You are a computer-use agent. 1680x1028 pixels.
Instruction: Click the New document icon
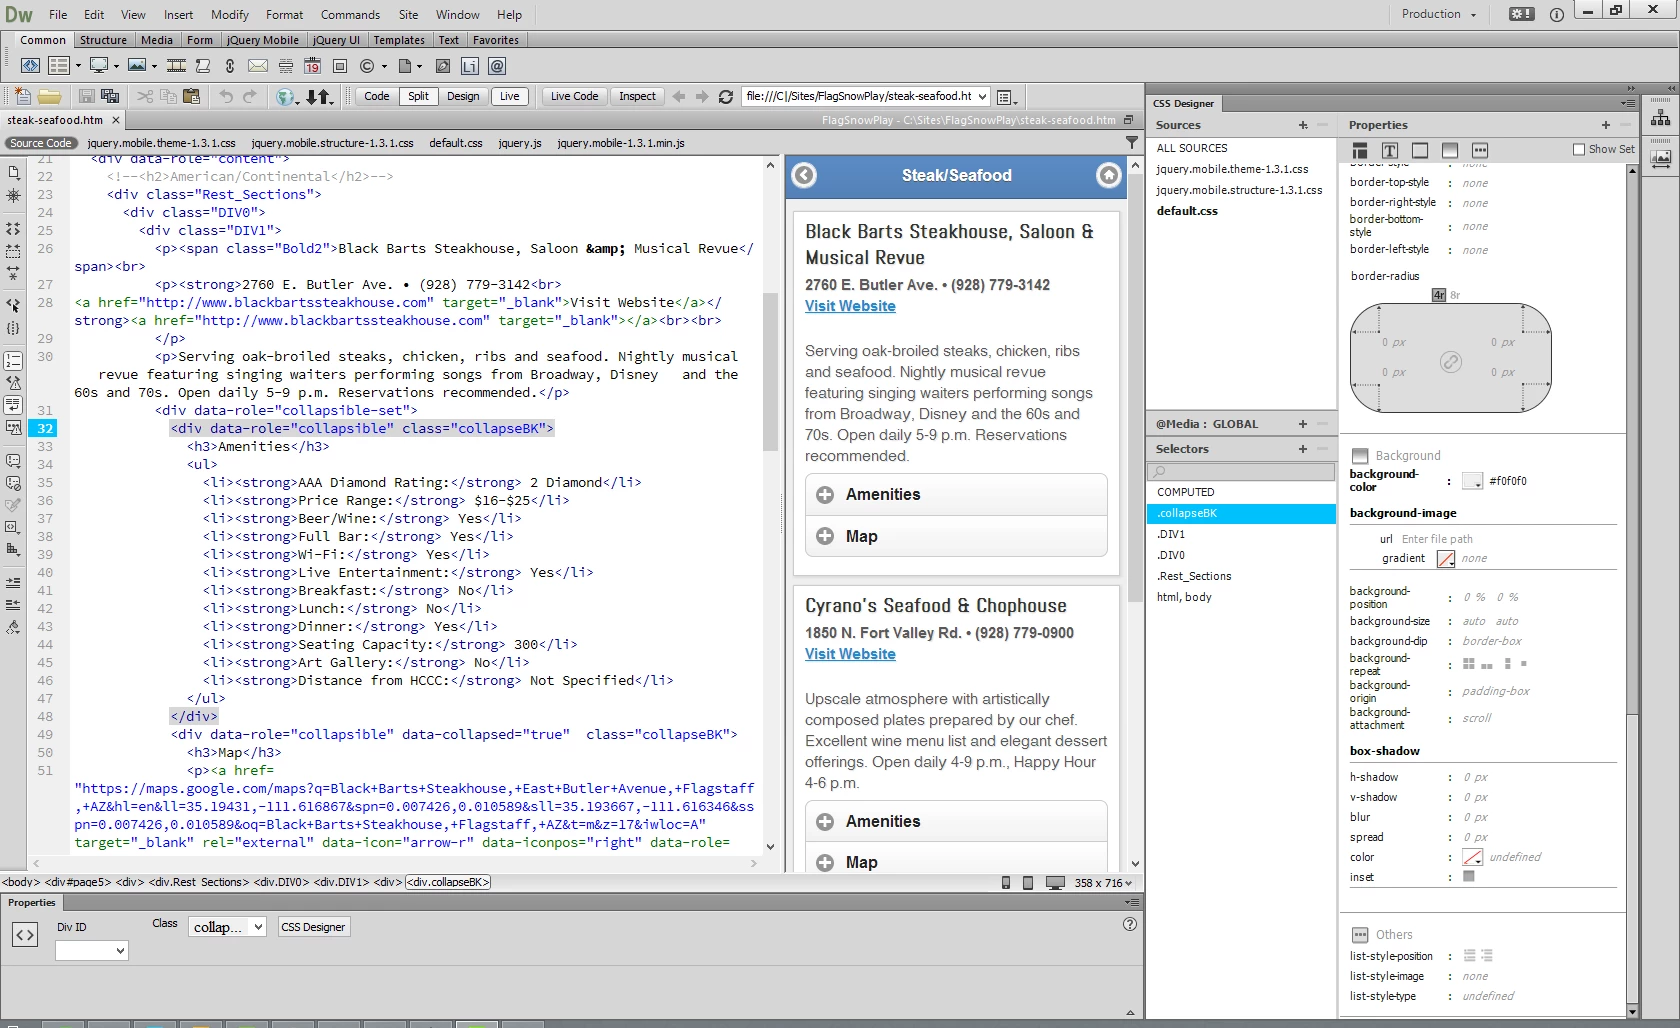22,97
